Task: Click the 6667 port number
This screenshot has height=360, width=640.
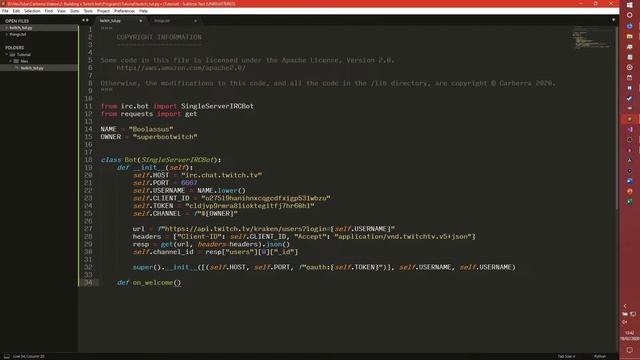Action: (x=189, y=183)
